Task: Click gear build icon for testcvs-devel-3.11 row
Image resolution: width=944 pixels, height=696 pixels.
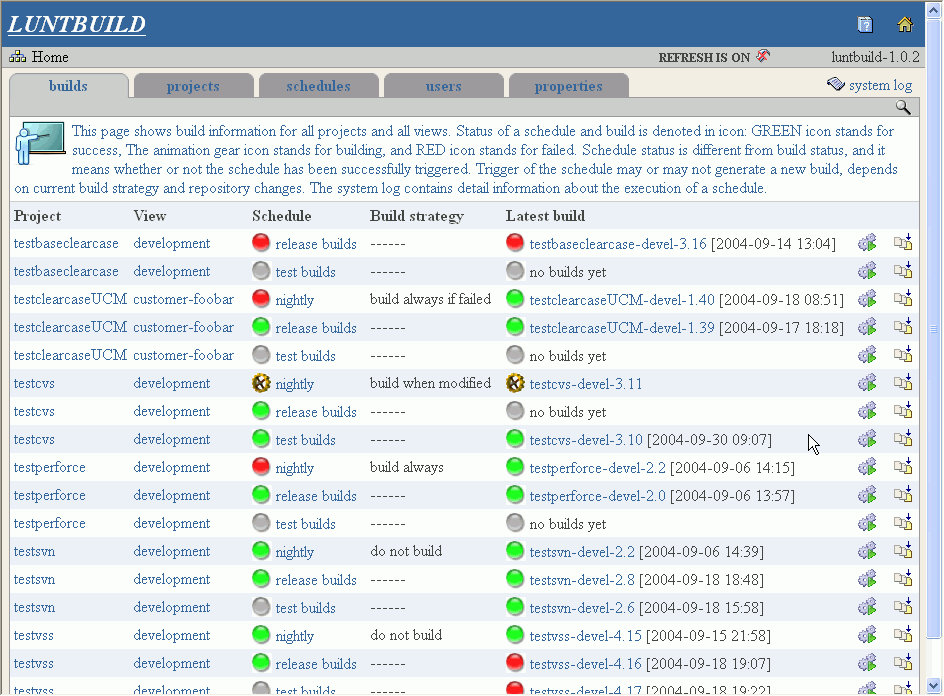Action: click(x=867, y=383)
